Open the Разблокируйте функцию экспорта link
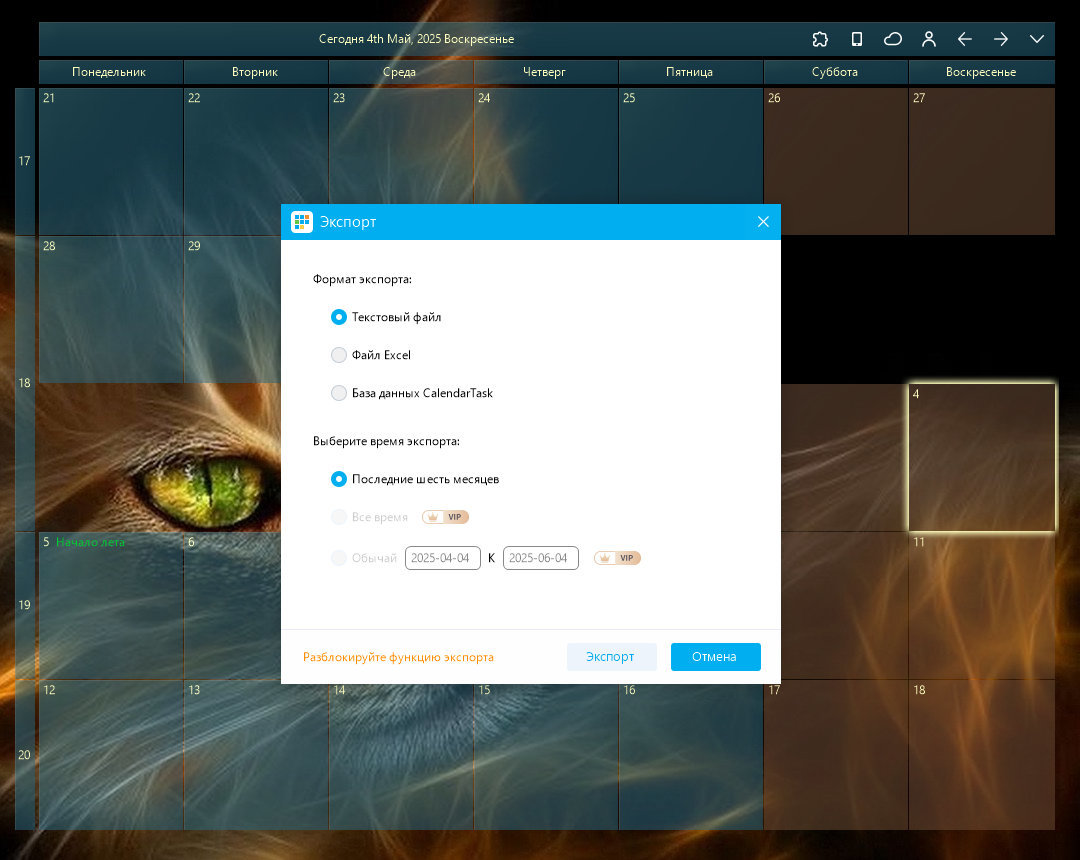This screenshot has height=860, width=1080. (398, 657)
